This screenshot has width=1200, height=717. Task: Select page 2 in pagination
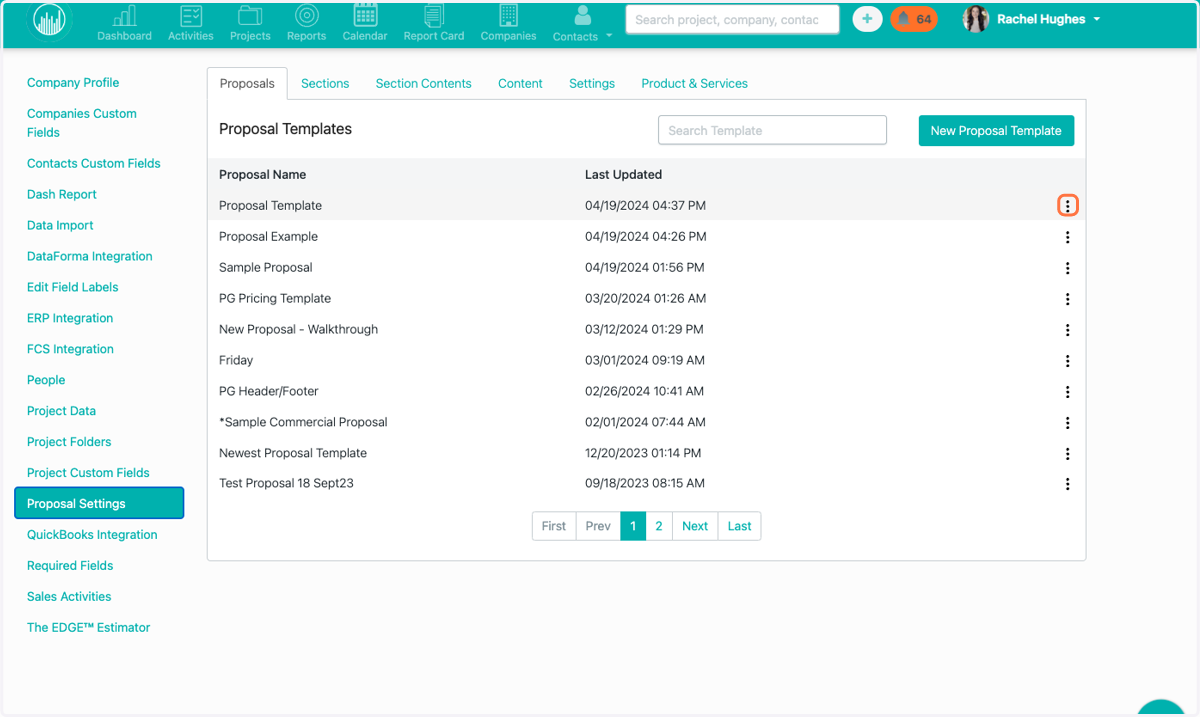[x=659, y=526]
